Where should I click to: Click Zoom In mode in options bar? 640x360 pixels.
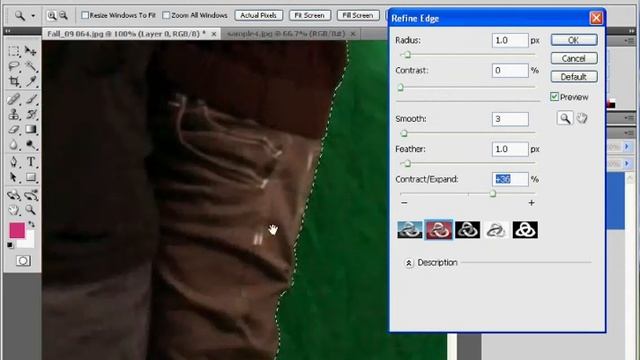click(52, 16)
